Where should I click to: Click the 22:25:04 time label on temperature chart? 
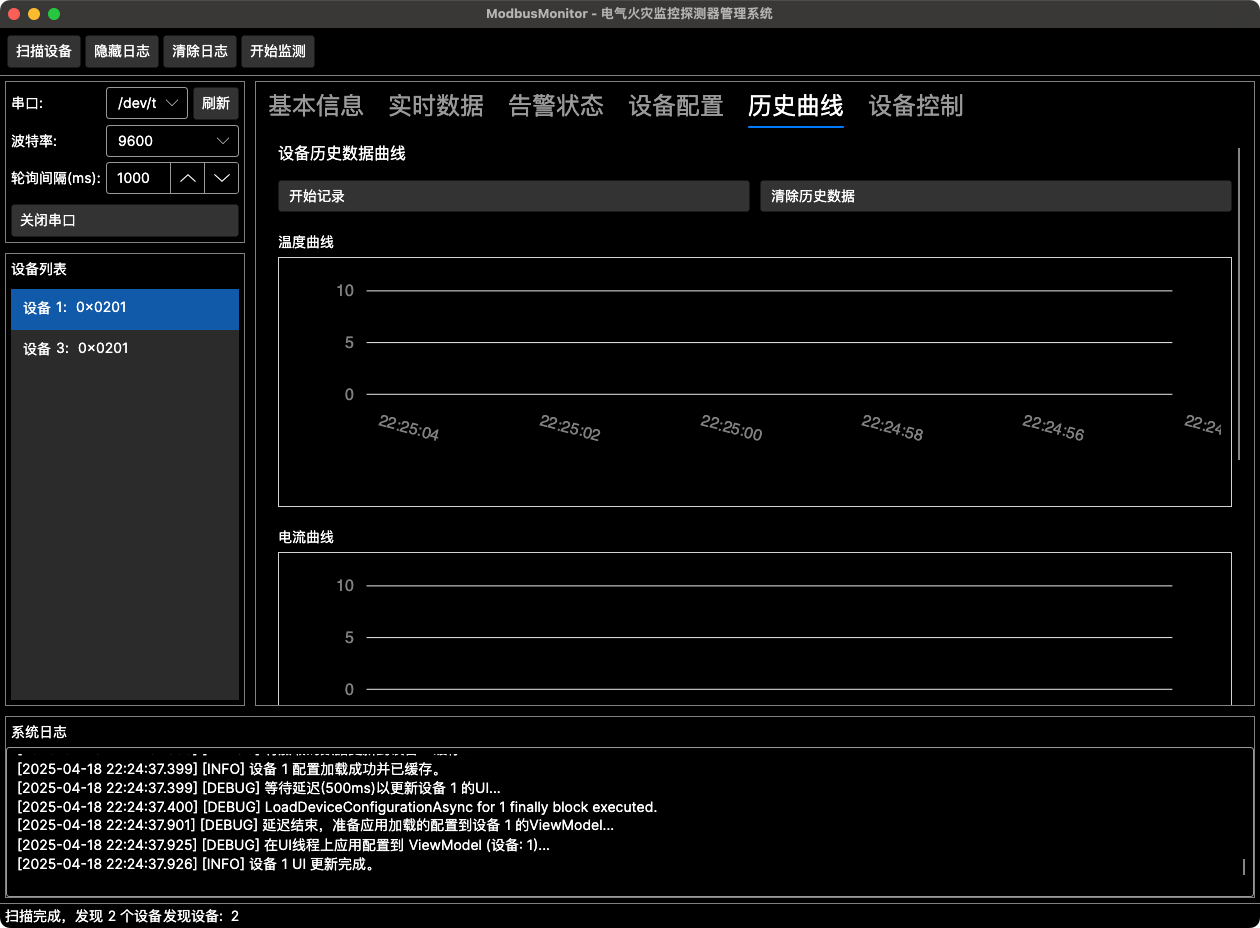click(x=409, y=428)
